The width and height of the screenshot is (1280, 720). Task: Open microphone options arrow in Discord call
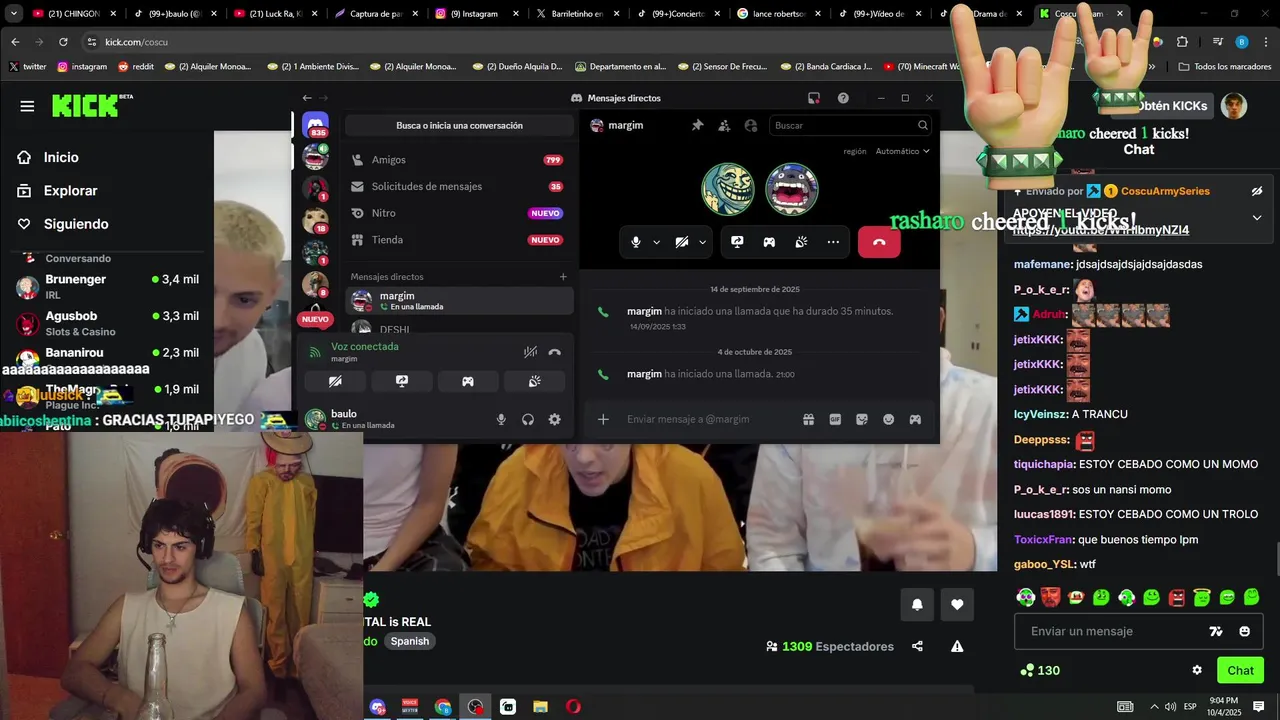click(x=656, y=242)
